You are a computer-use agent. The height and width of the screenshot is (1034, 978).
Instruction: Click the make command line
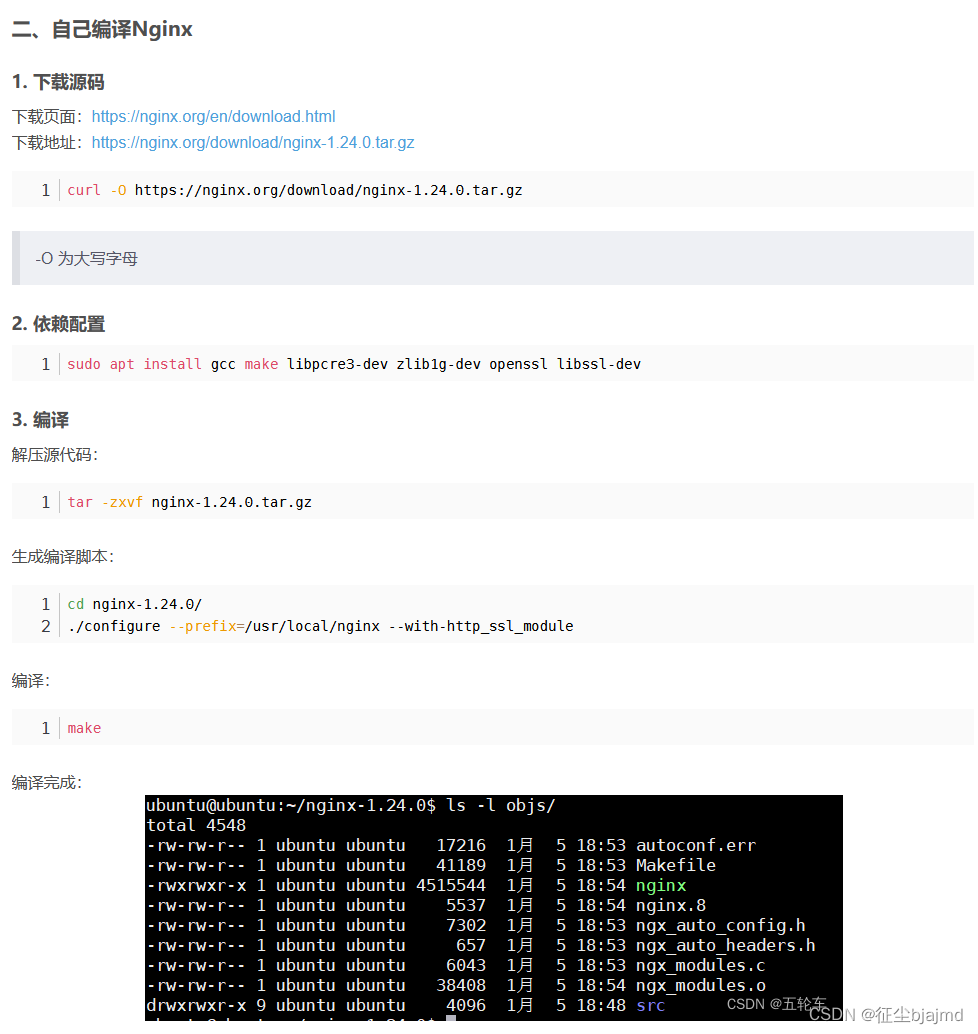84,728
